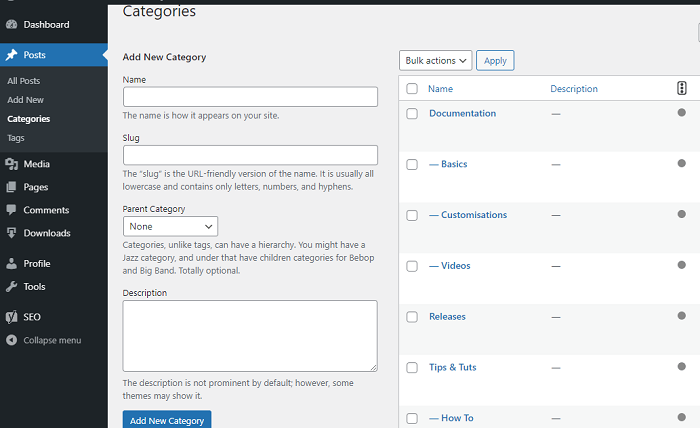Open the Pages menu label
Viewport: 700px width, 428px height.
[x=36, y=187]
